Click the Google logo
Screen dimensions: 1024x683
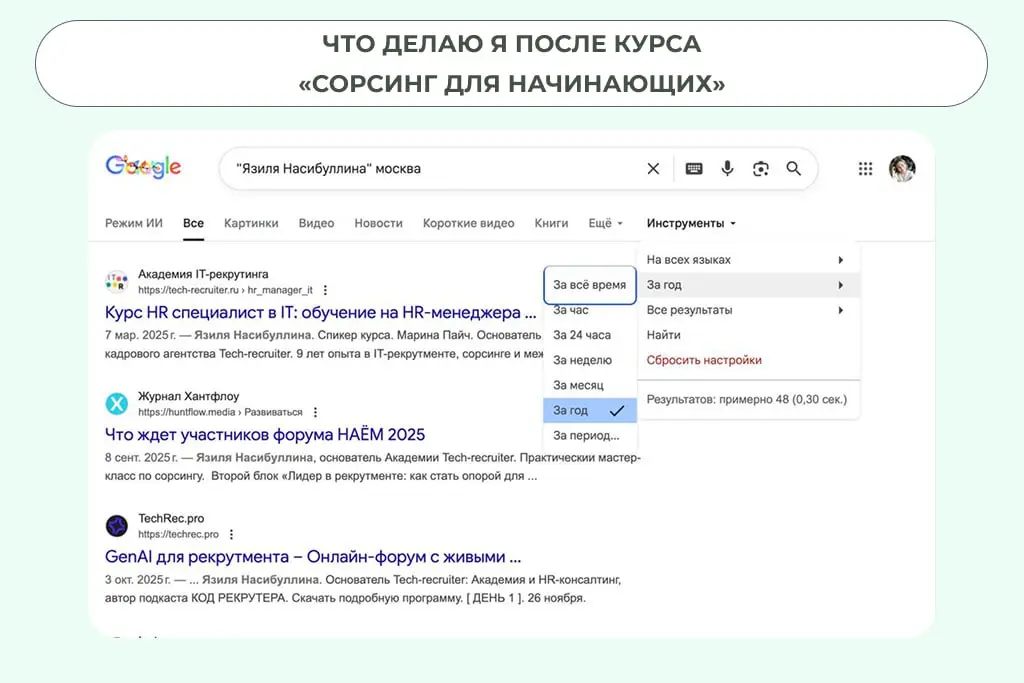pos(143,167)
